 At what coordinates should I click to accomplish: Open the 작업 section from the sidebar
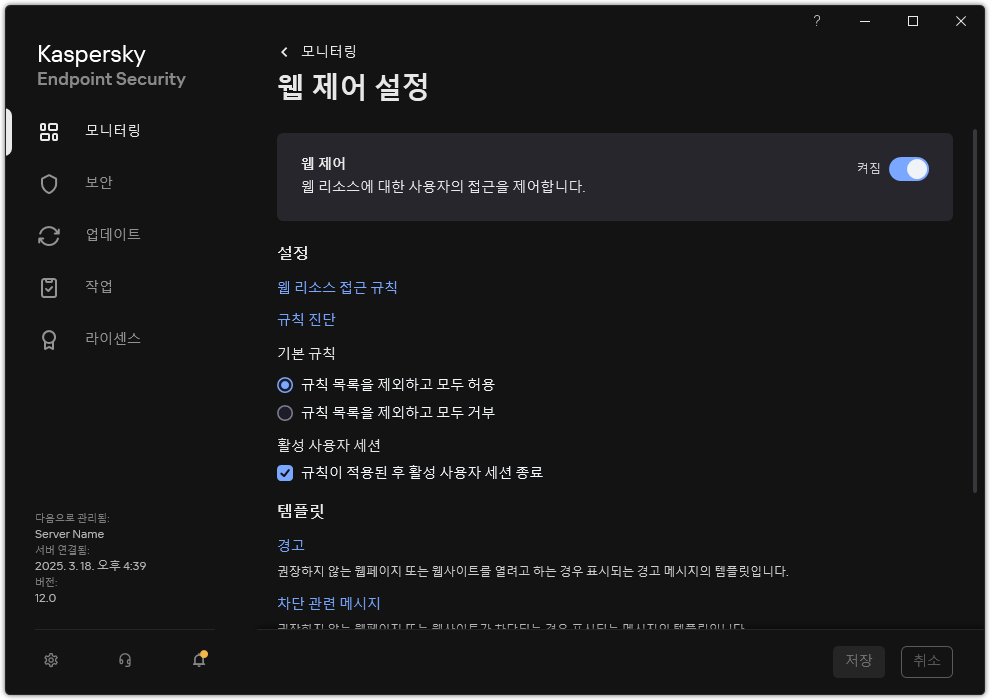pyautogui.click(x=97, y=287)
